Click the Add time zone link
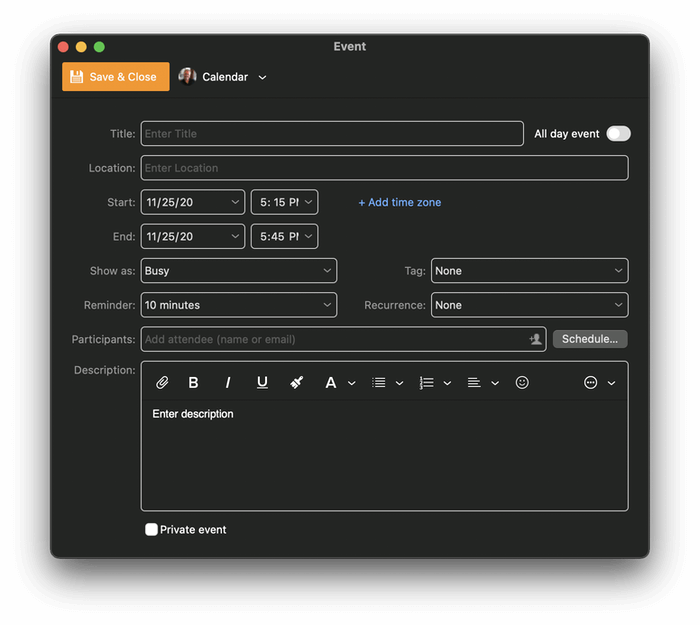700x625 pixels. click(x=399, y=202)
